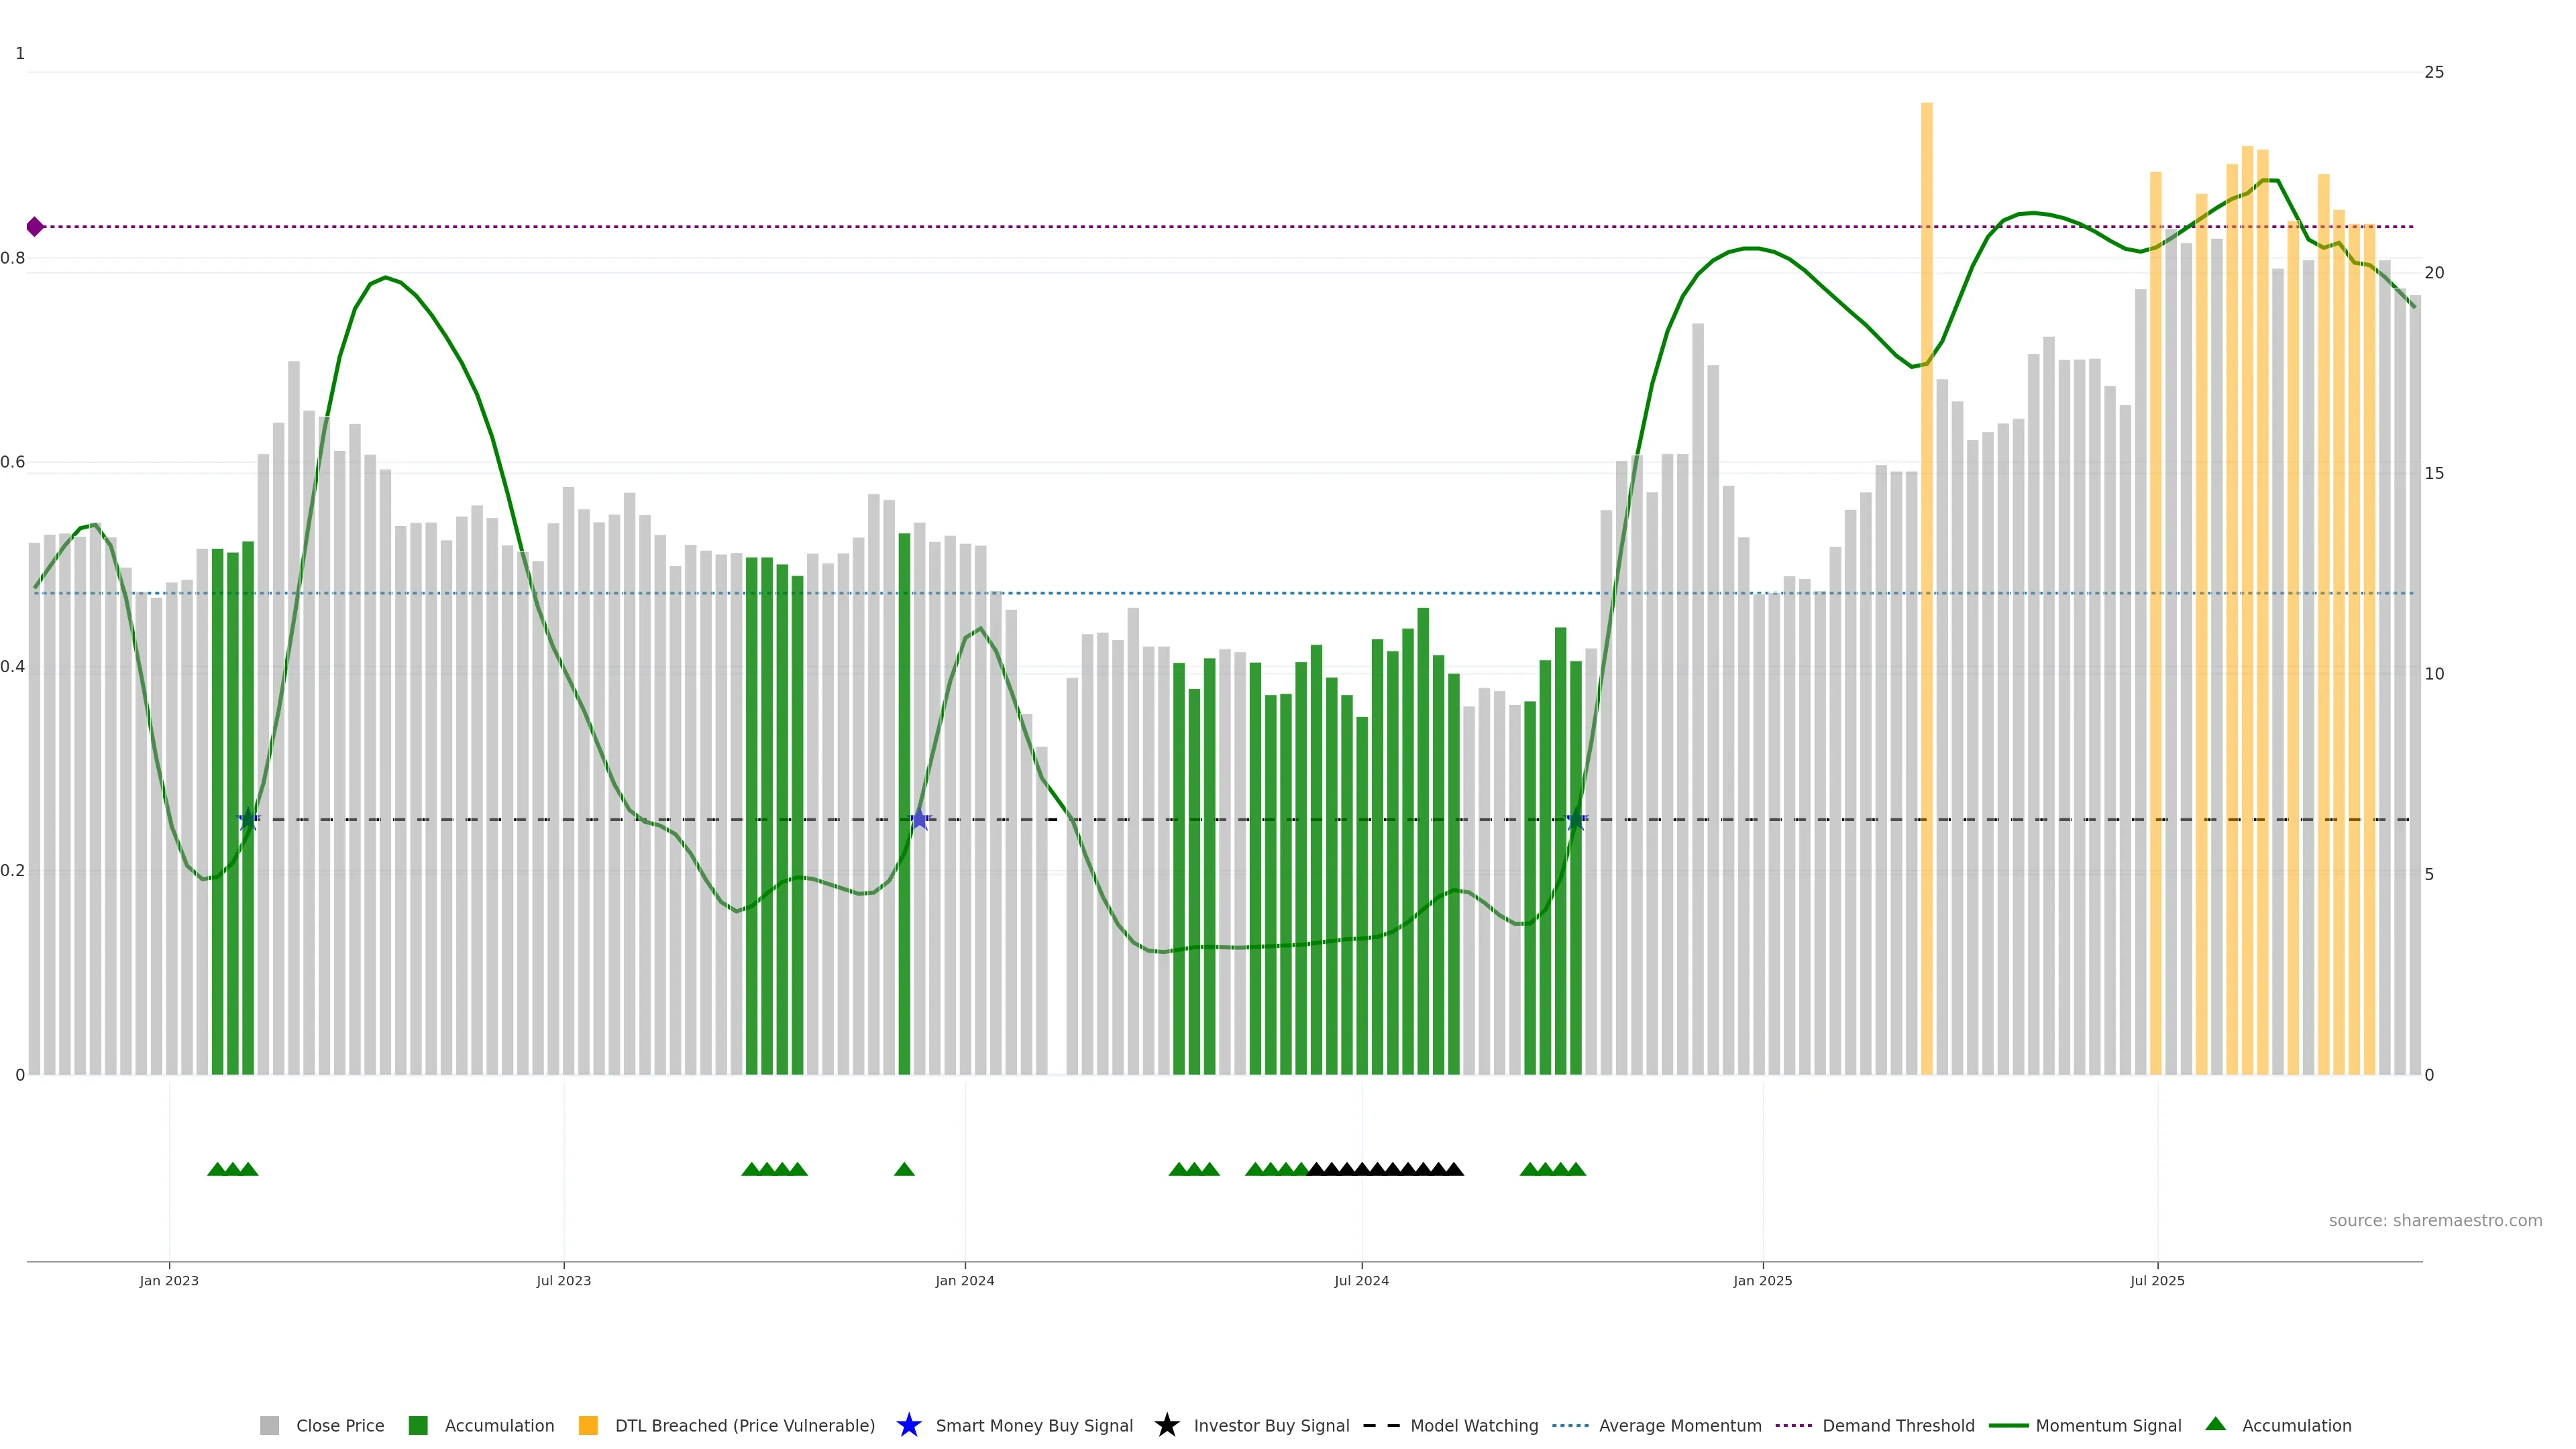Click the single green triangle before Jan 2024
This screenshot has height=1449, width=2576.
pos(904,1169)
